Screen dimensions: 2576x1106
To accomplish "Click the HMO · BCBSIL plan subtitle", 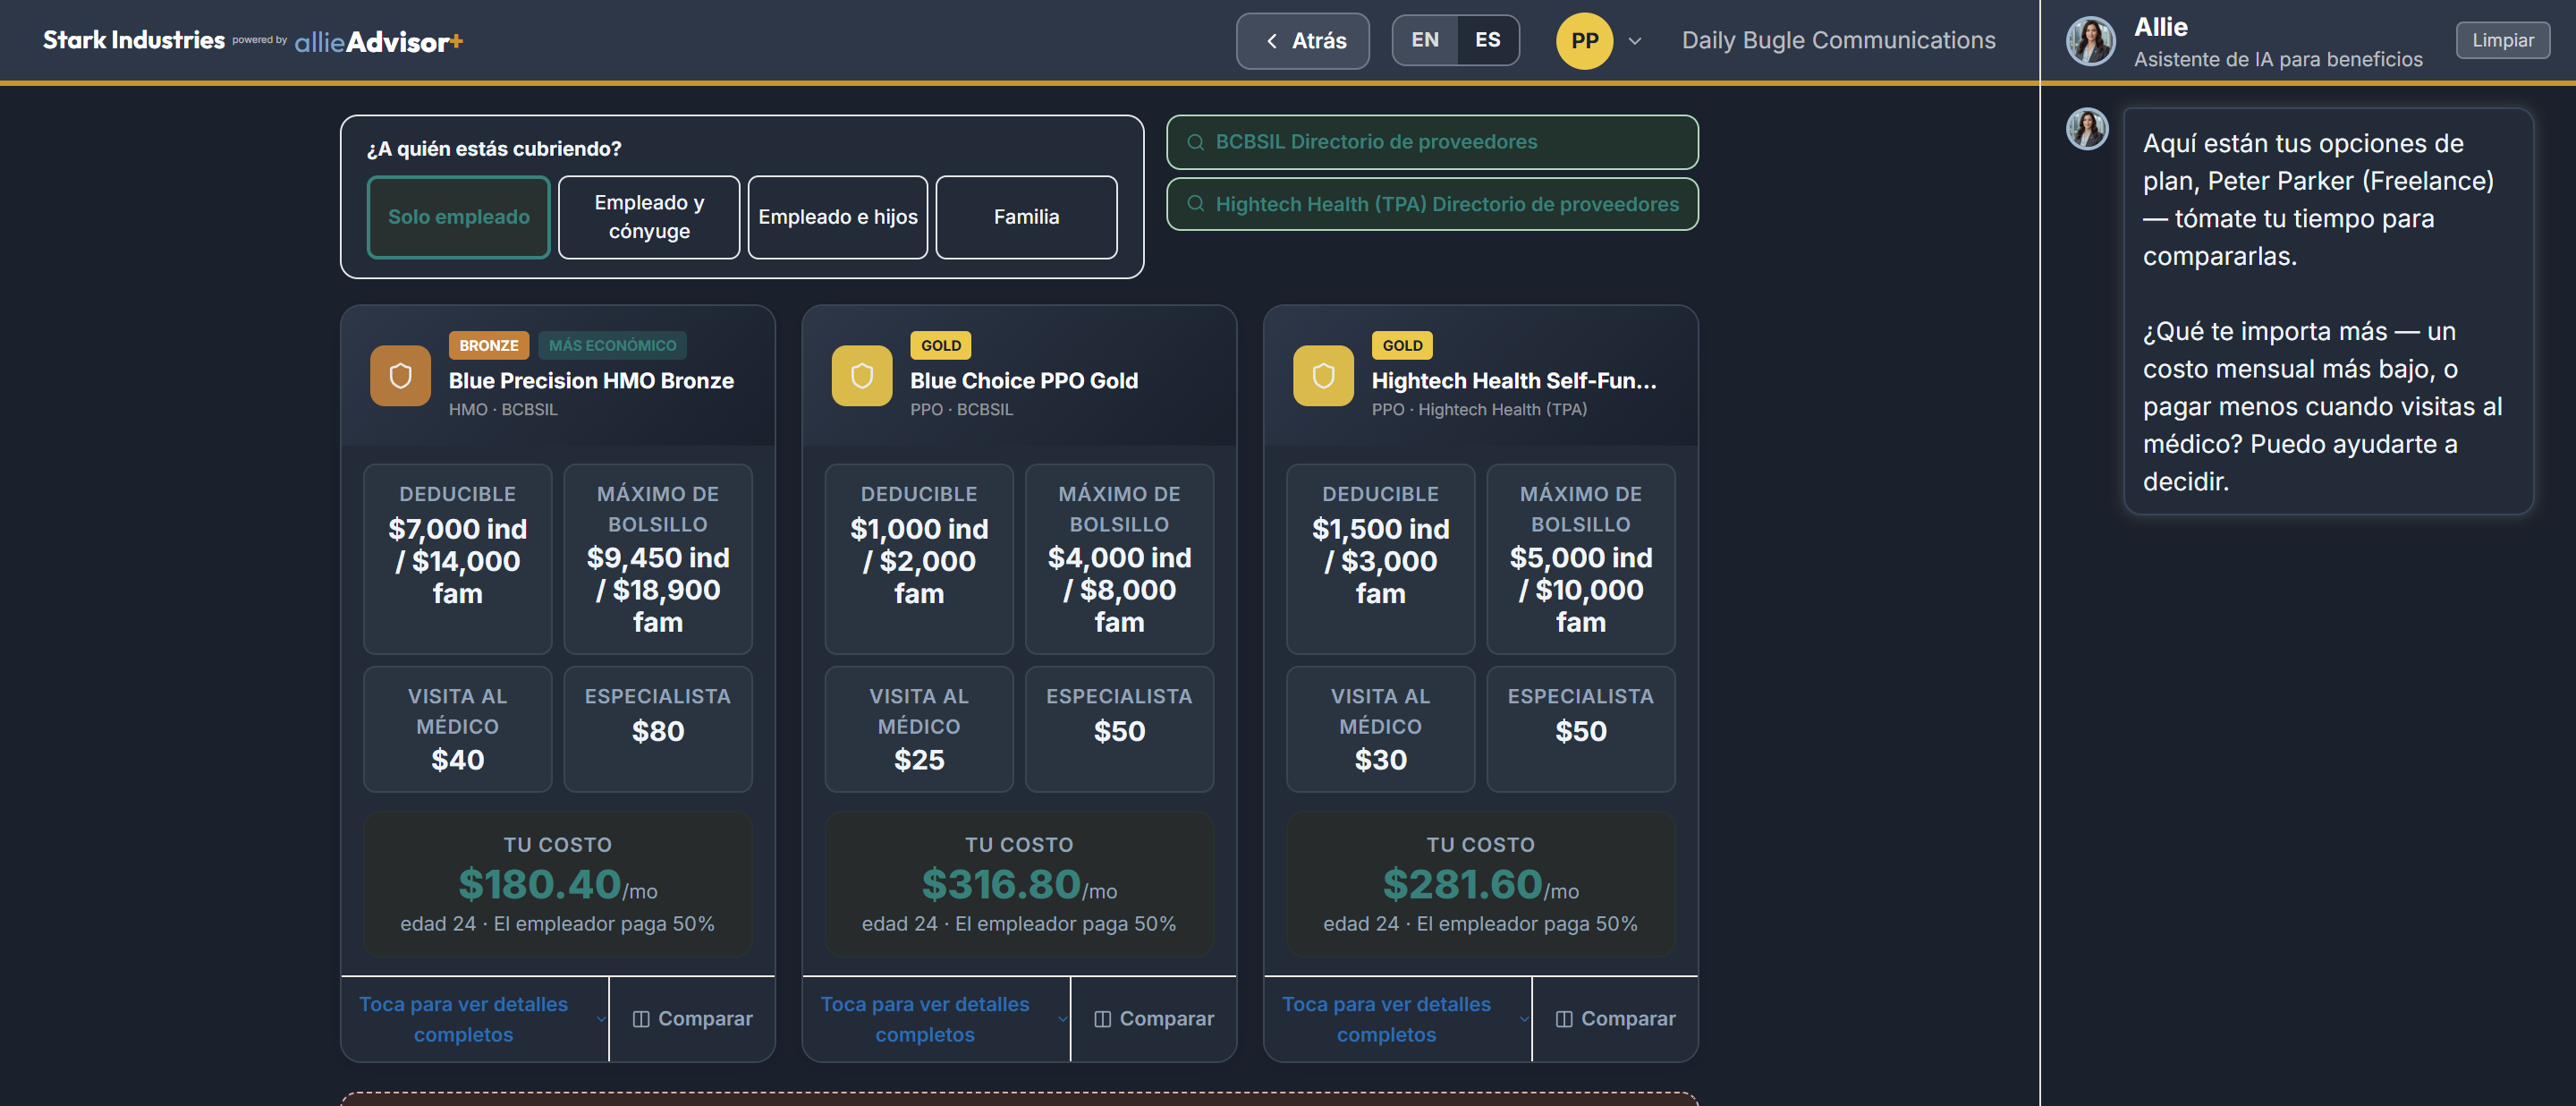I will pyautogui.click(x=503, y=410).
